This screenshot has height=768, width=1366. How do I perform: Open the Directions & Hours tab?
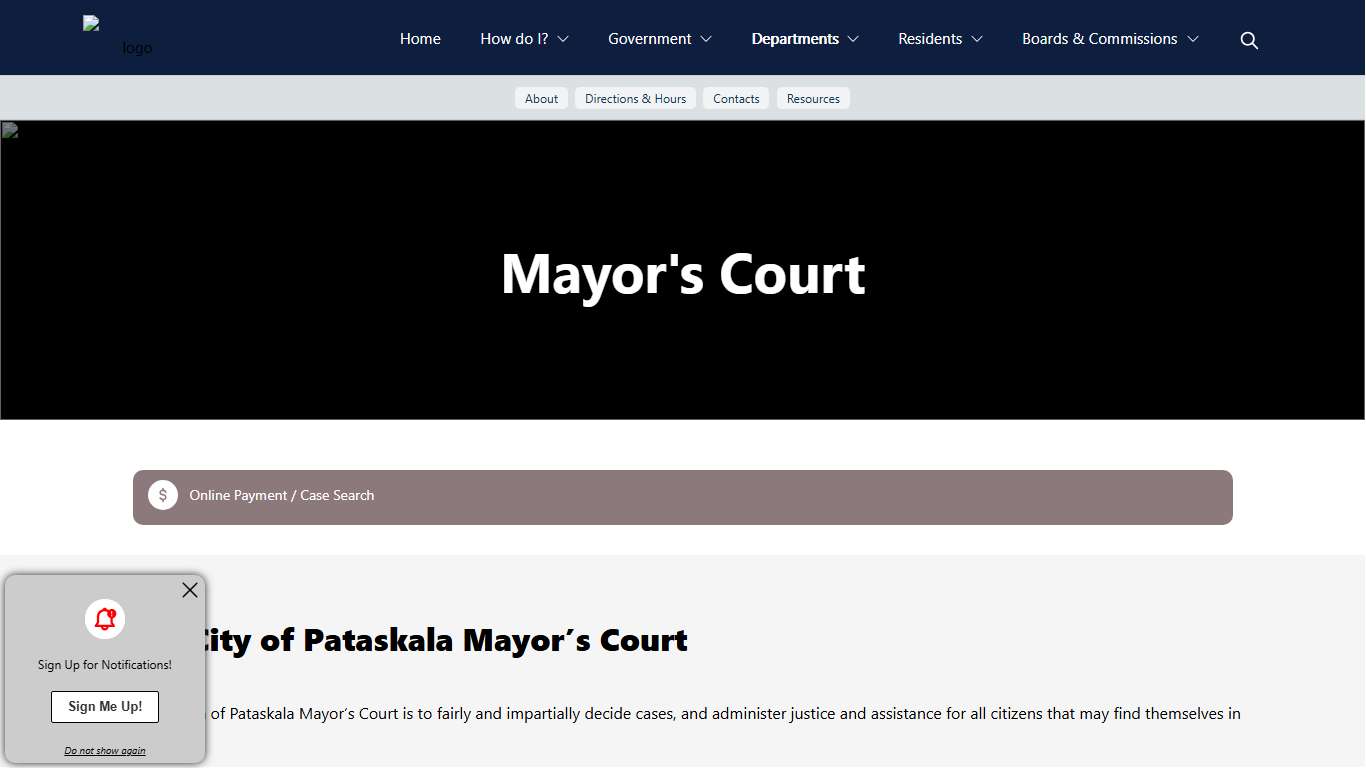click(x=635, y=98)
